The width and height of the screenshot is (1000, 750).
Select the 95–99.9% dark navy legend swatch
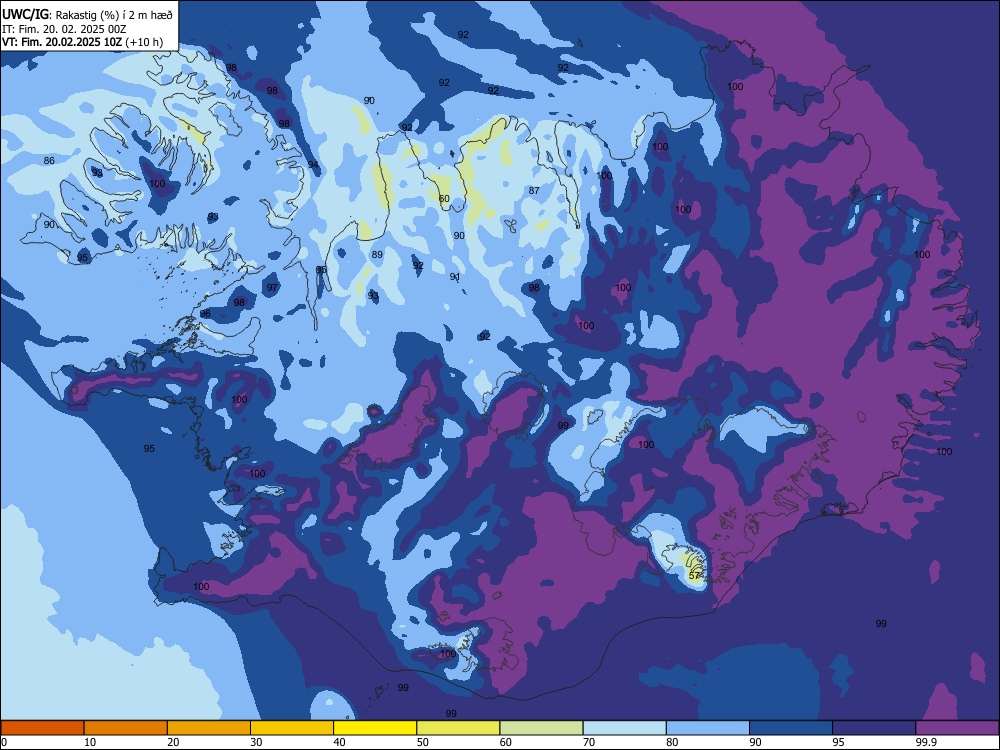[874, 728]
